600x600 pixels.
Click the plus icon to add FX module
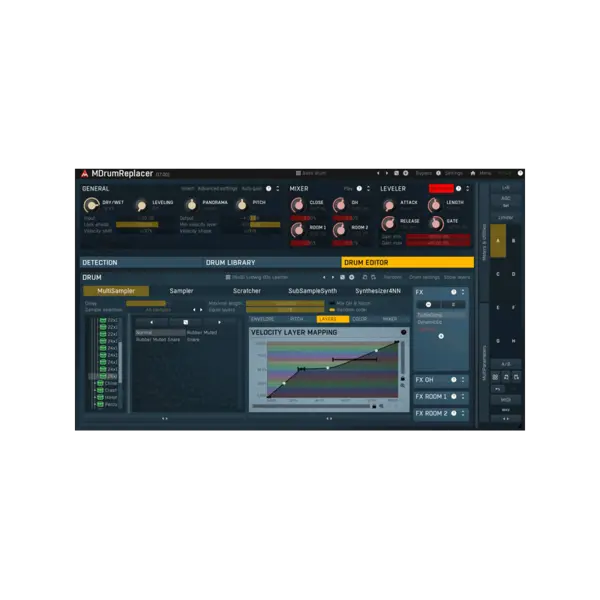(x=441, y=336)
